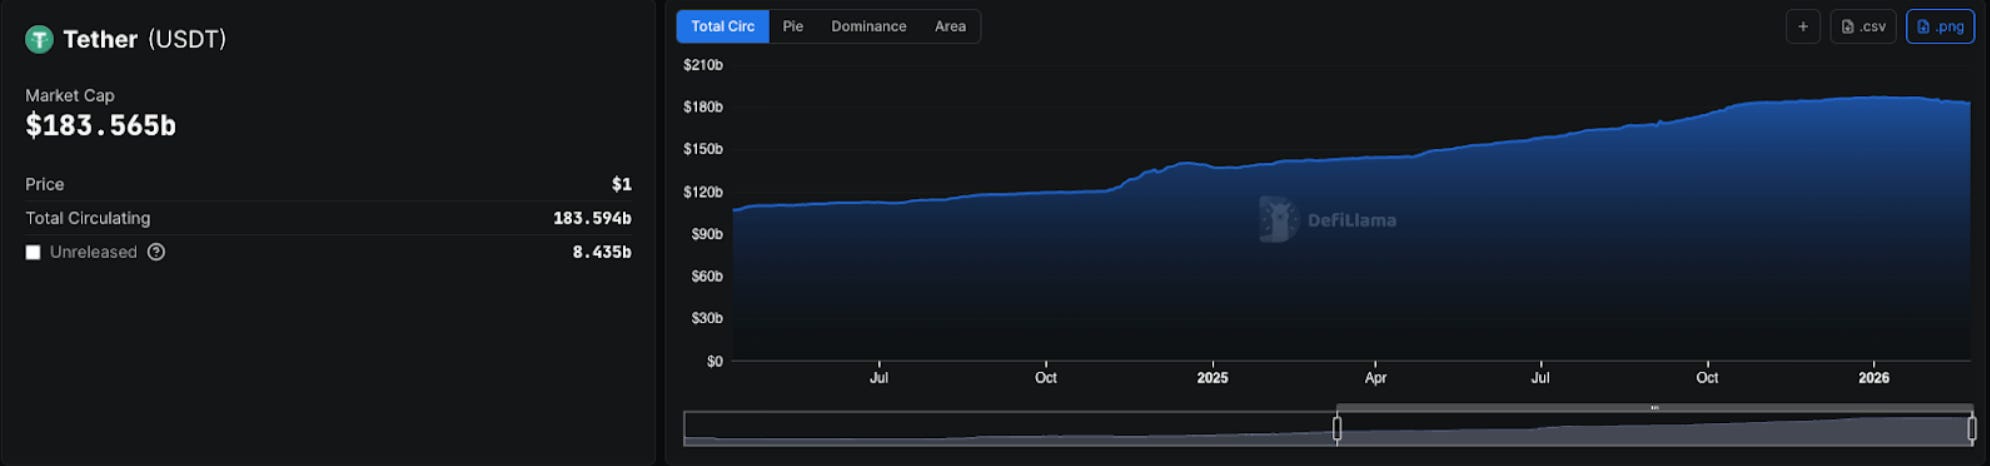The width and height of the screenshot is (1990, 466).
Task: Switch to the Area tab
Action: coord(950,27)
